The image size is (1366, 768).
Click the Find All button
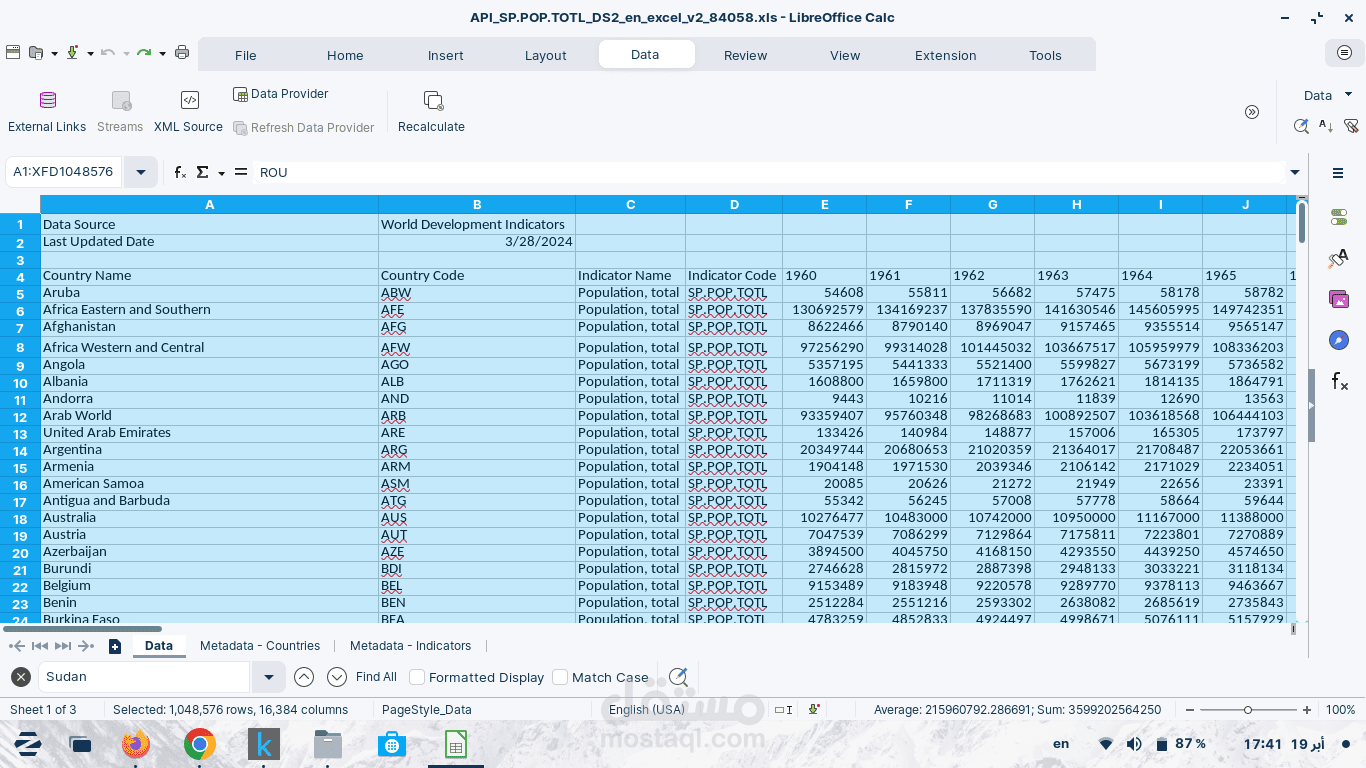[376, 677]
